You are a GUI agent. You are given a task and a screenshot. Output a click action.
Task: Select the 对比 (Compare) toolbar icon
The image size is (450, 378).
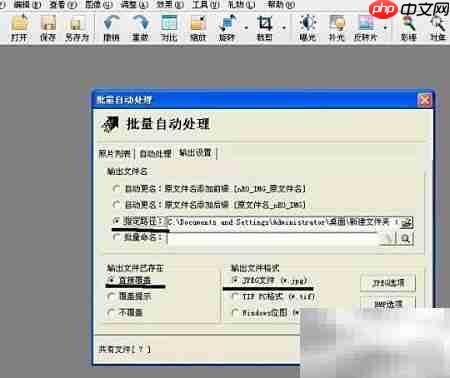click(169, 28)
